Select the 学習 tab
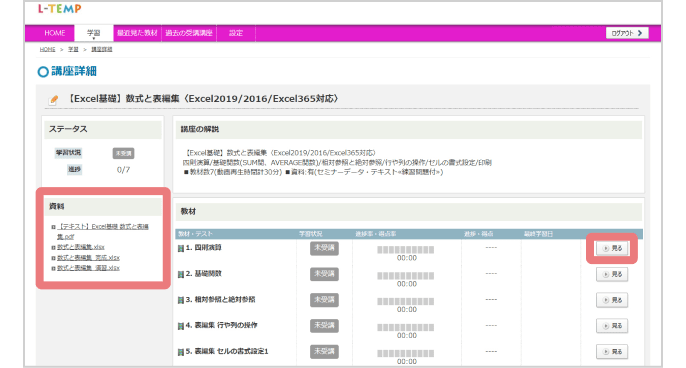Image resolution: width=686 pixels, height=368 pixels. [94, 33]
